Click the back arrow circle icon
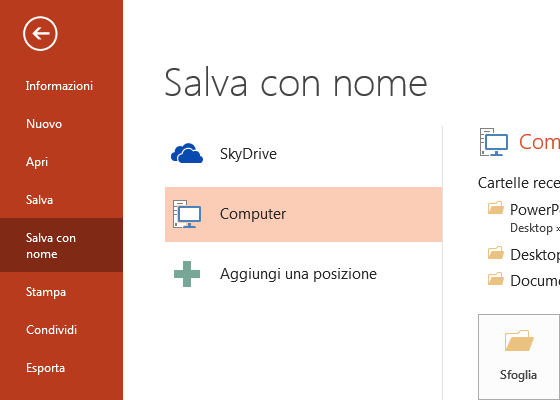This screenshot has height=400, width=560. click(40, 34)
